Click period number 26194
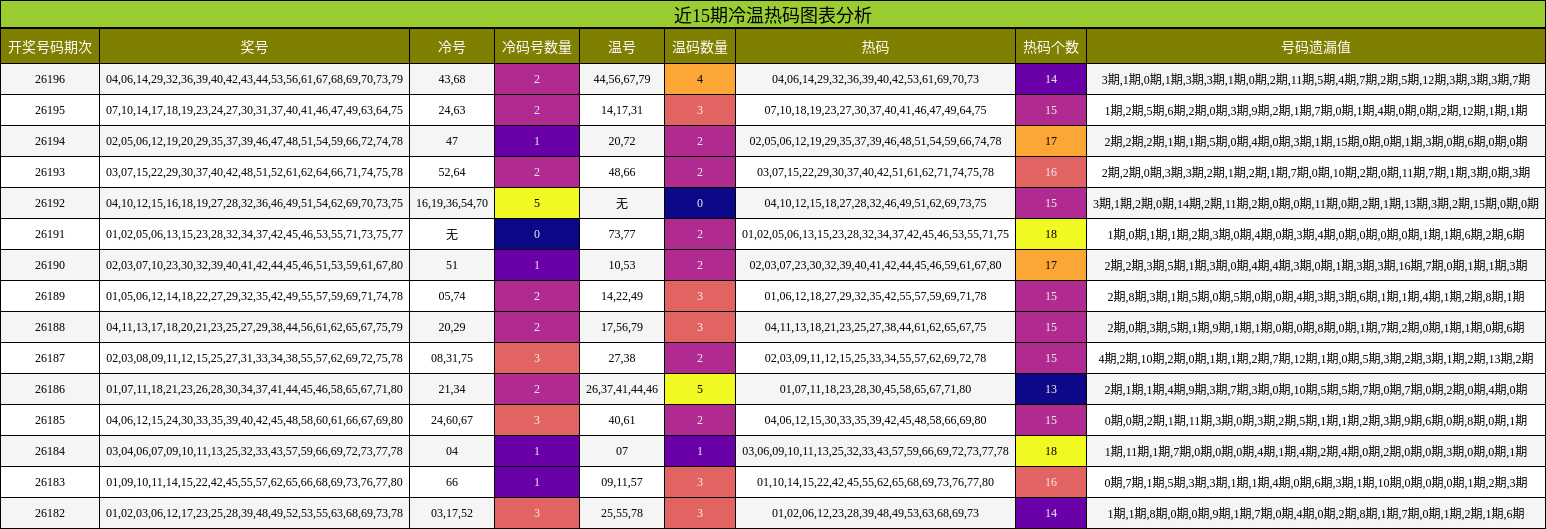The width and height of the screenshot is (1546, 529). 50,141
